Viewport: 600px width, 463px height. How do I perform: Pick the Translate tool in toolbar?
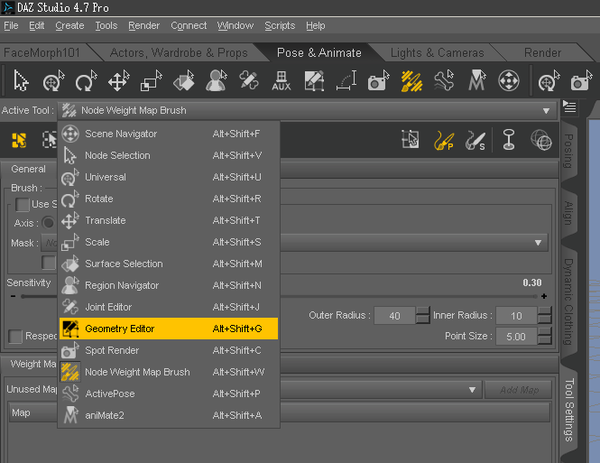click(119, 81)
